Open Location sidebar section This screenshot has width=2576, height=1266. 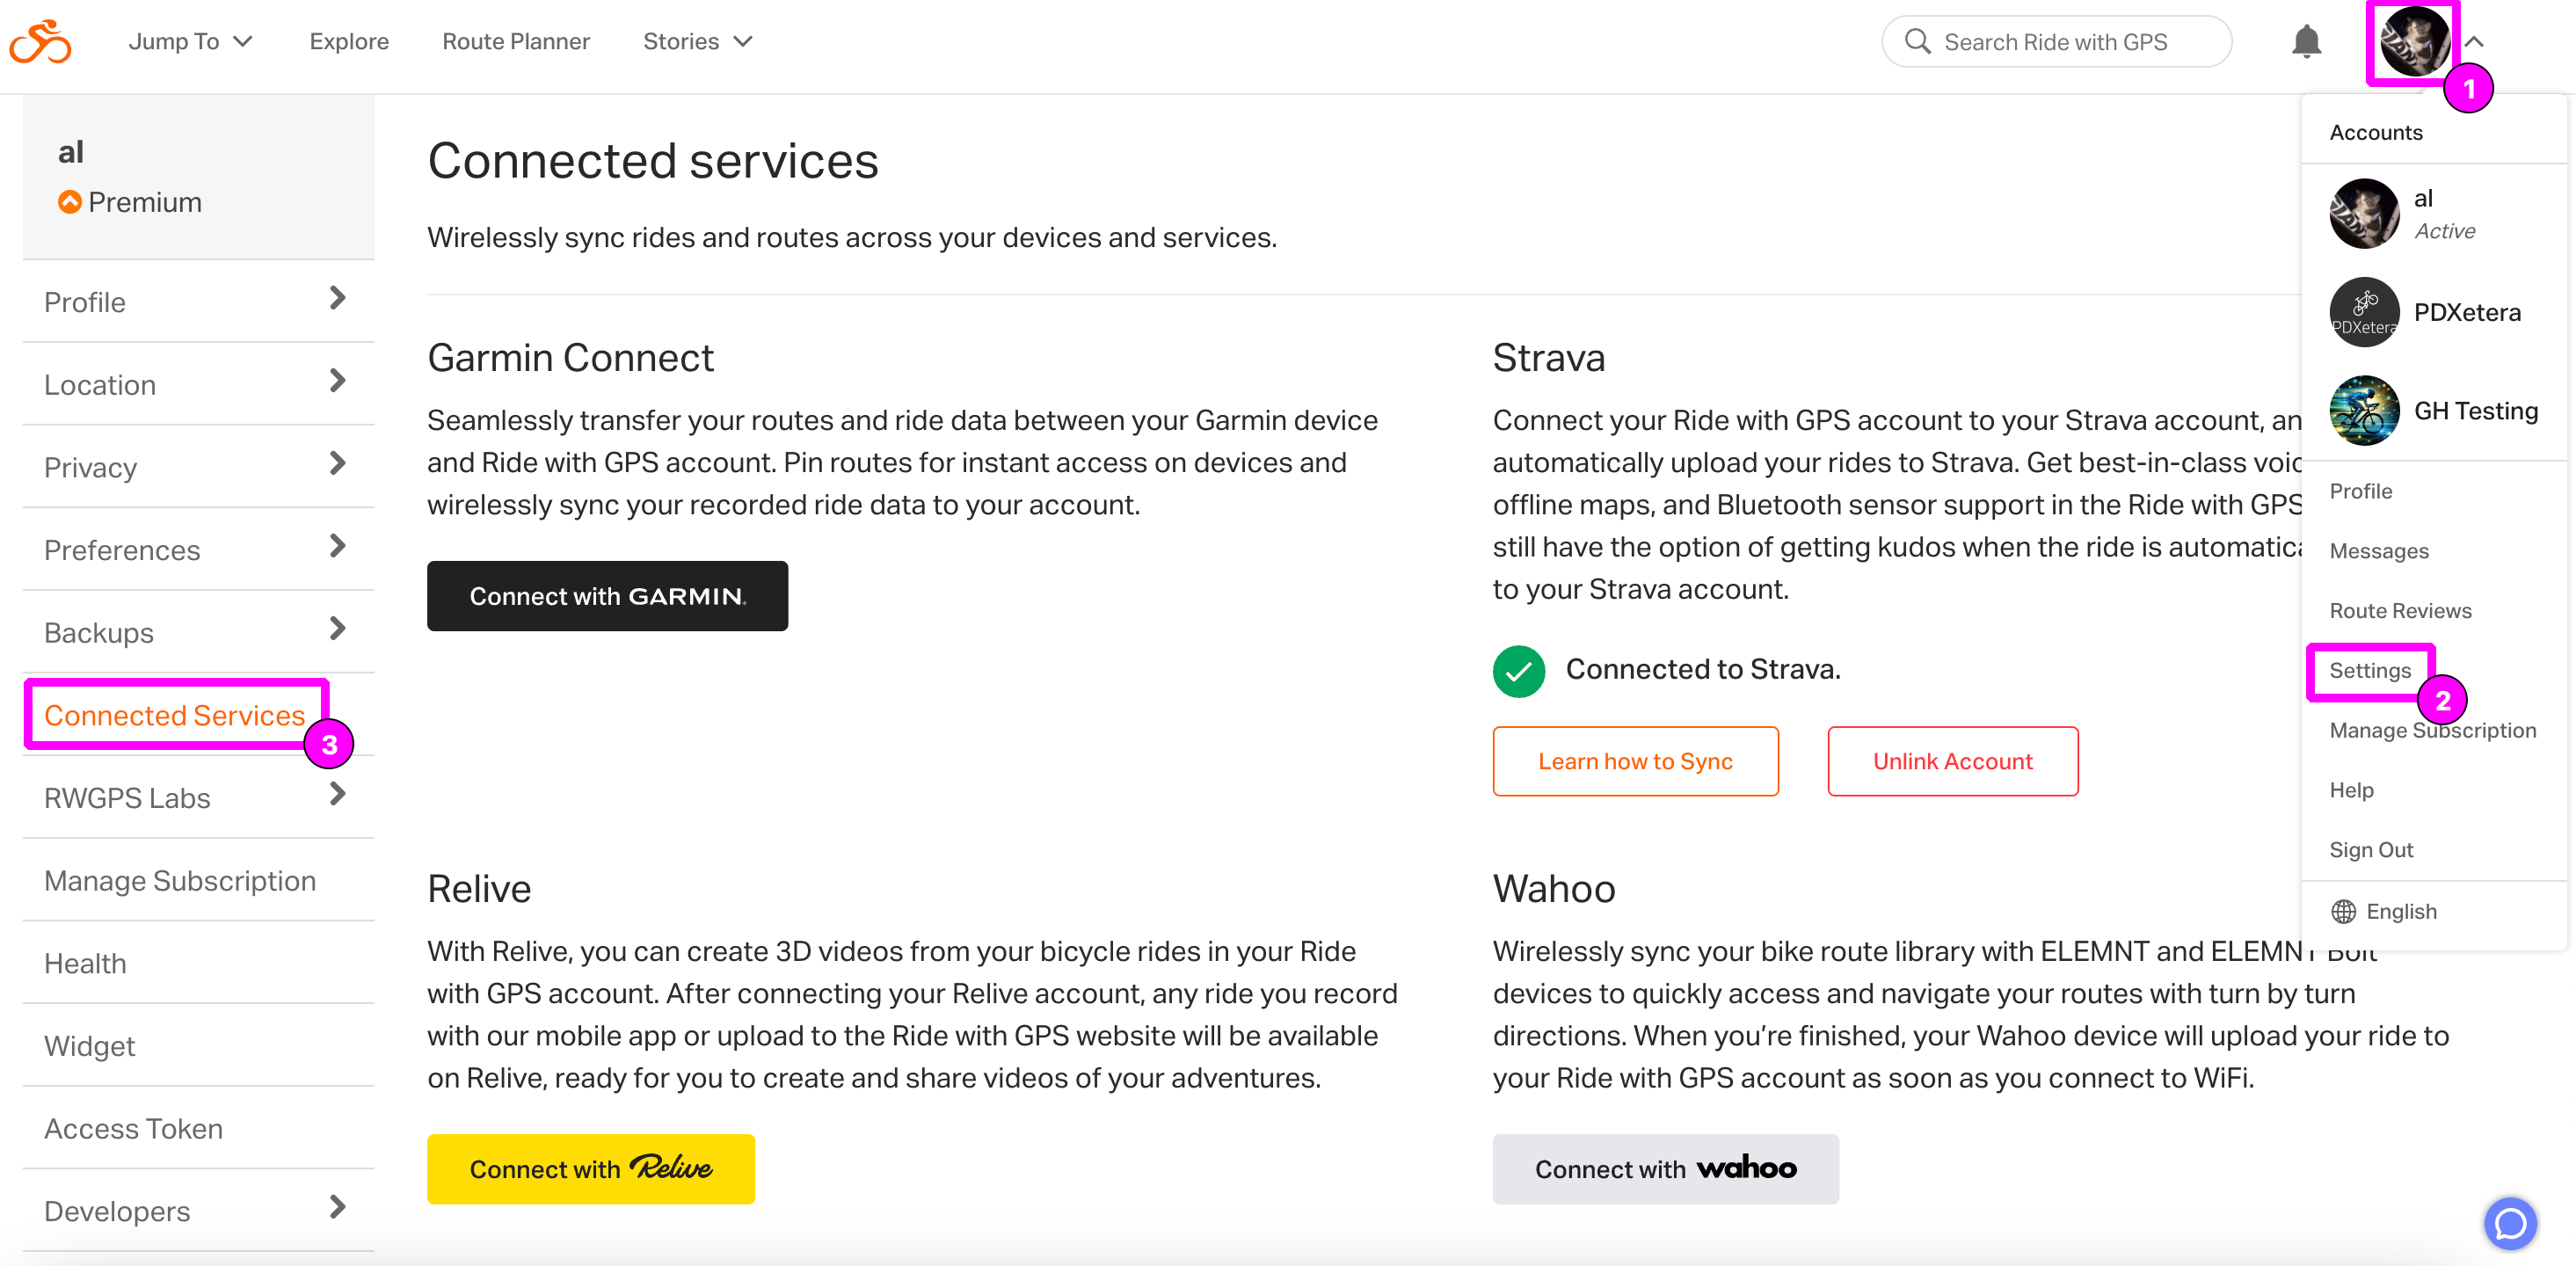tap(198, 385)
